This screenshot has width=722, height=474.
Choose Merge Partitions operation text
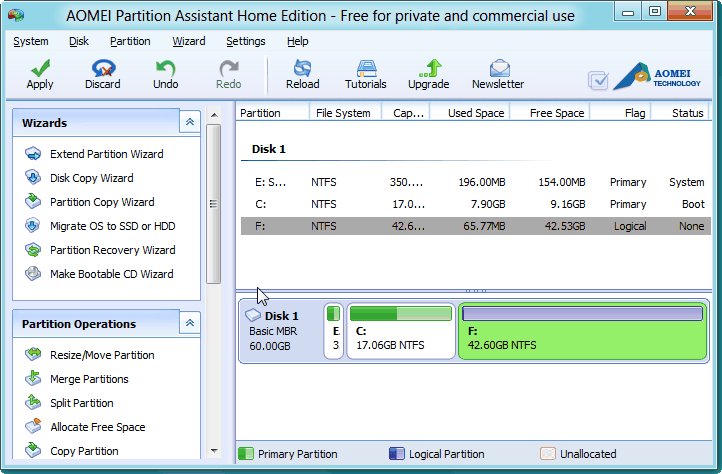pos(89,379)
